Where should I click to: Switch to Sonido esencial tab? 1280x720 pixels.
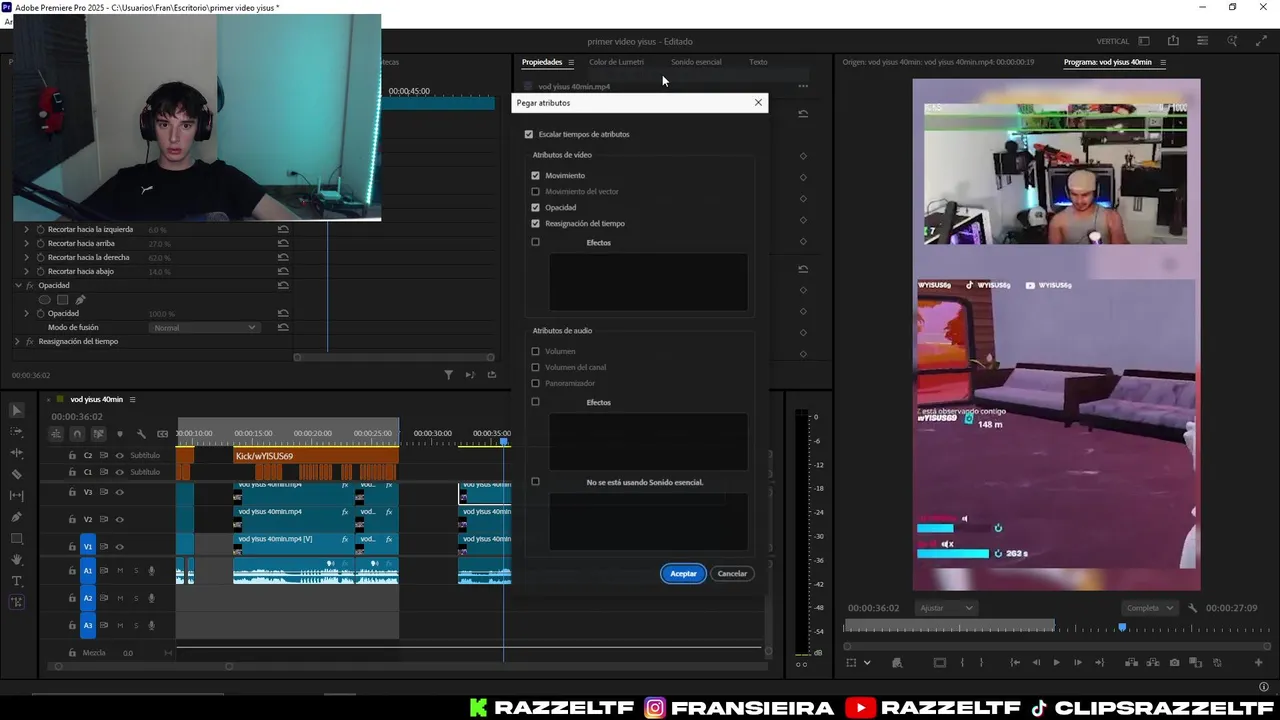coord(696,62)
